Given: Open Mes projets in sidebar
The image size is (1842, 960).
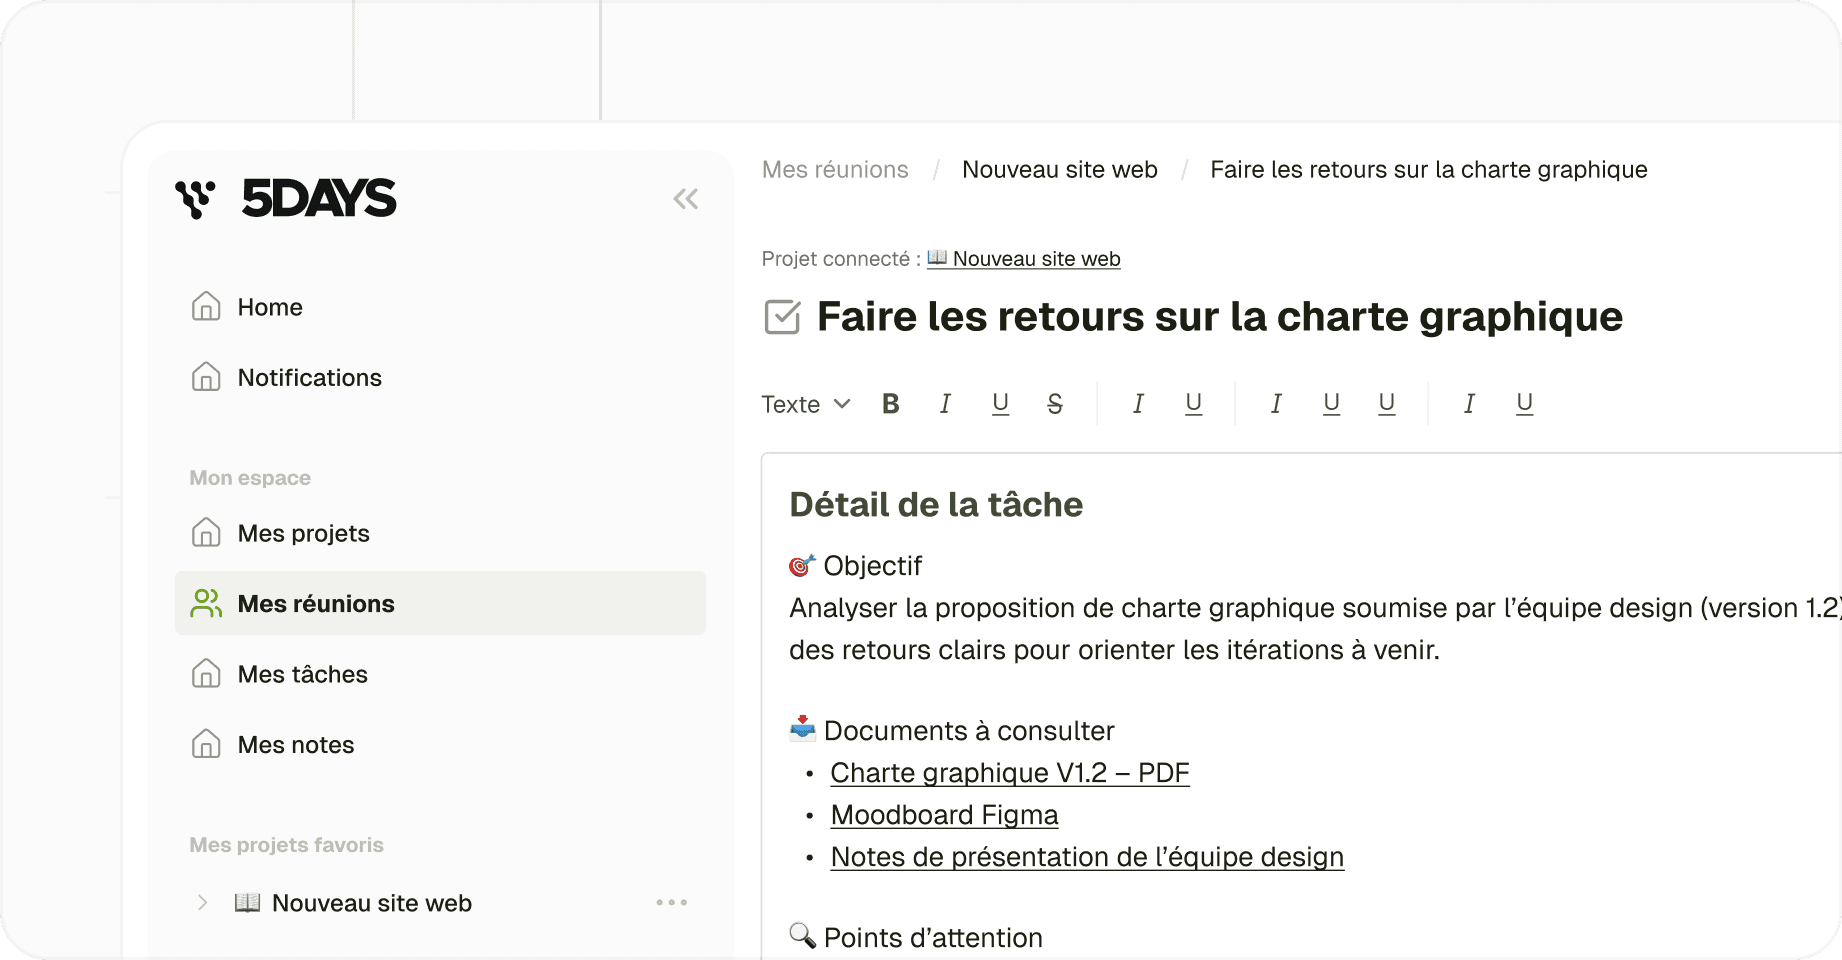Looking at the screenshot, I should [x=303, y=533].
